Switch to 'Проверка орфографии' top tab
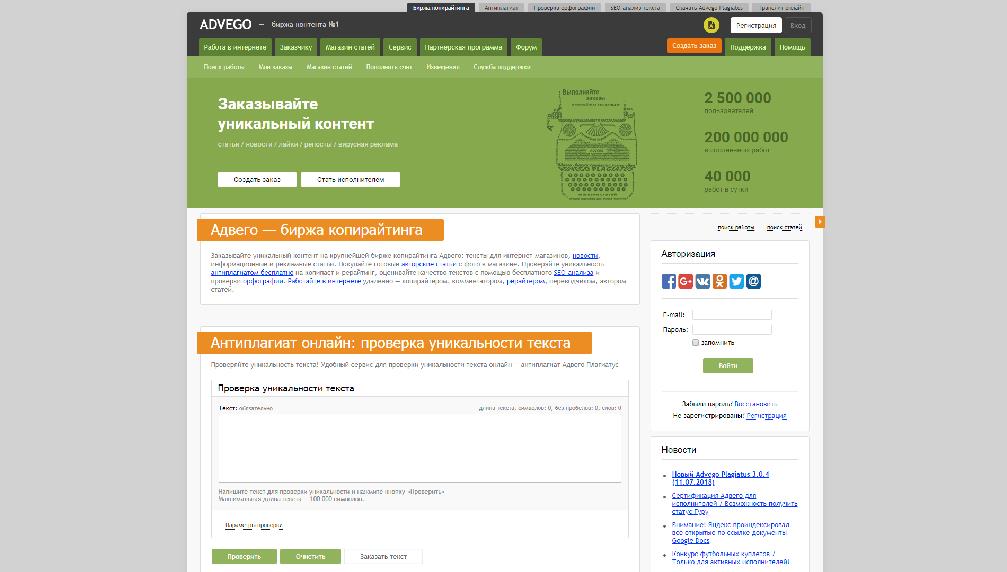This screenshot has width=1007, height=572. point(565,8)
